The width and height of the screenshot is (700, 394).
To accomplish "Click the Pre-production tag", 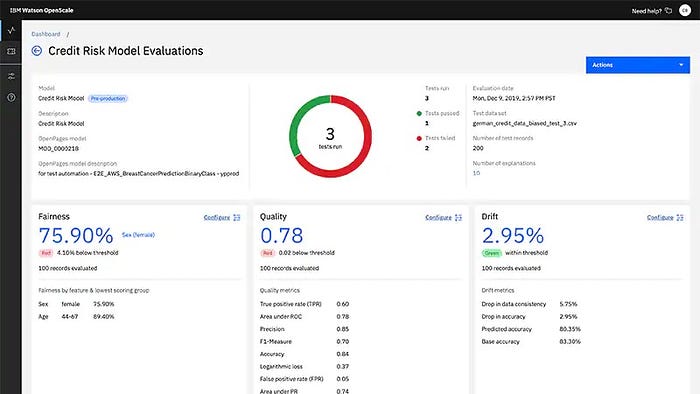I will click(x=108, y=99).
